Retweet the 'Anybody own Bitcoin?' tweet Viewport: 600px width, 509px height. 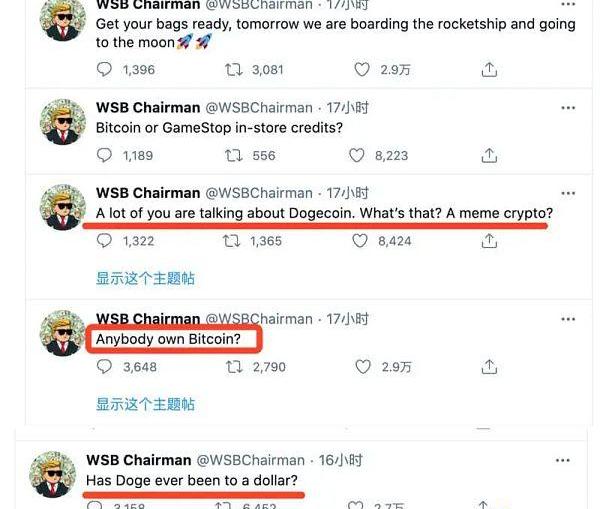click(x=234, y=367)
